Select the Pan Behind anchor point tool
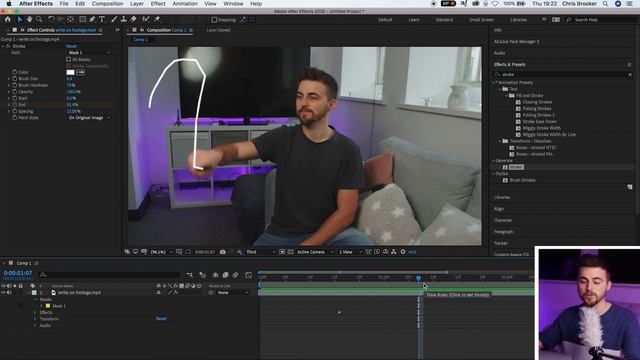This screenshot has height=360, width=640. pyautogui.click(x=71, y=19)
